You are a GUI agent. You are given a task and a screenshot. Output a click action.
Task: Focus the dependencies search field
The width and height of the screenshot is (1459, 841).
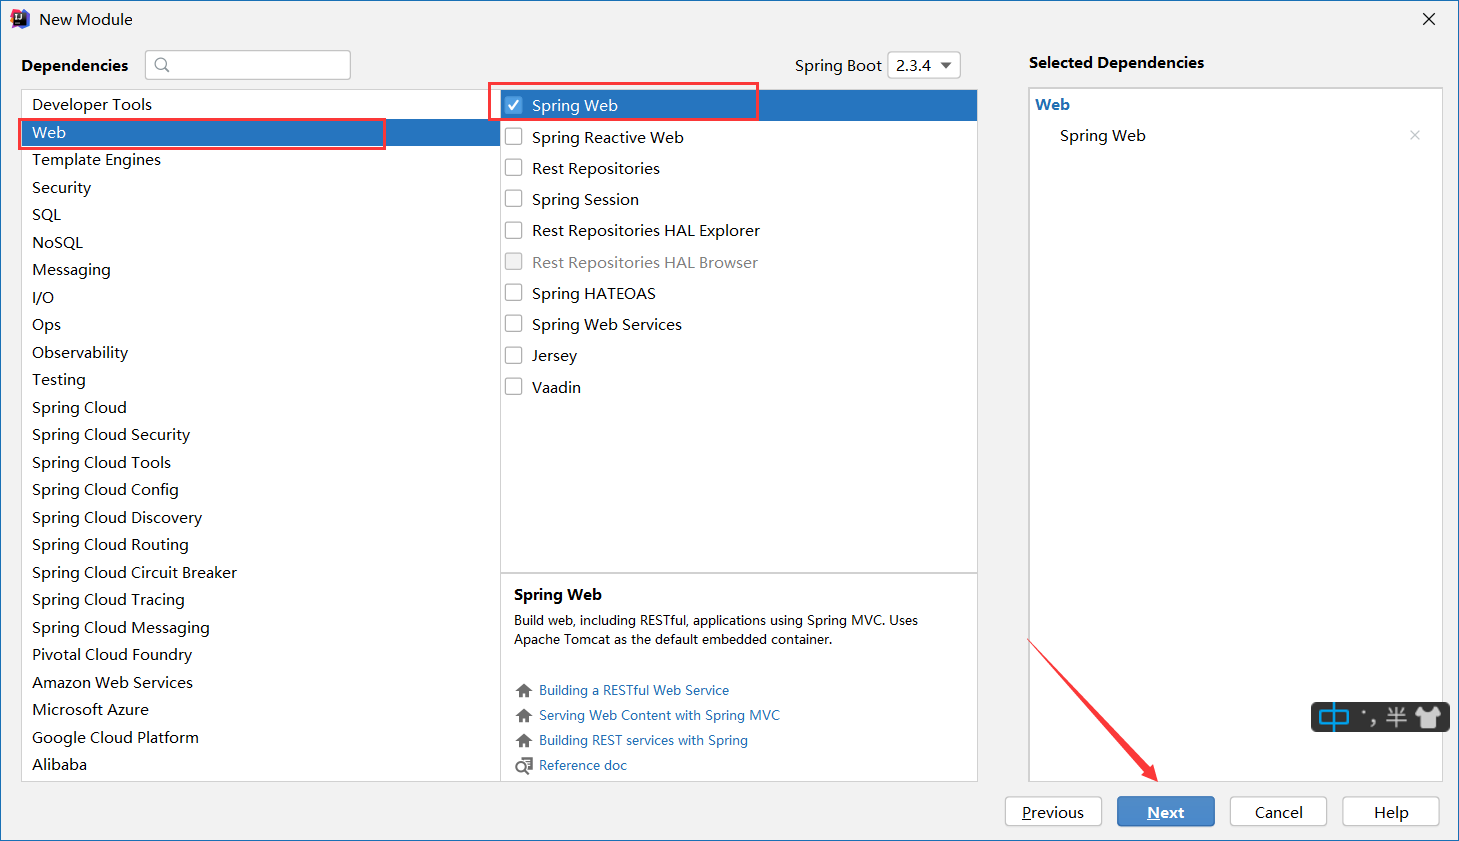(248, 65)
